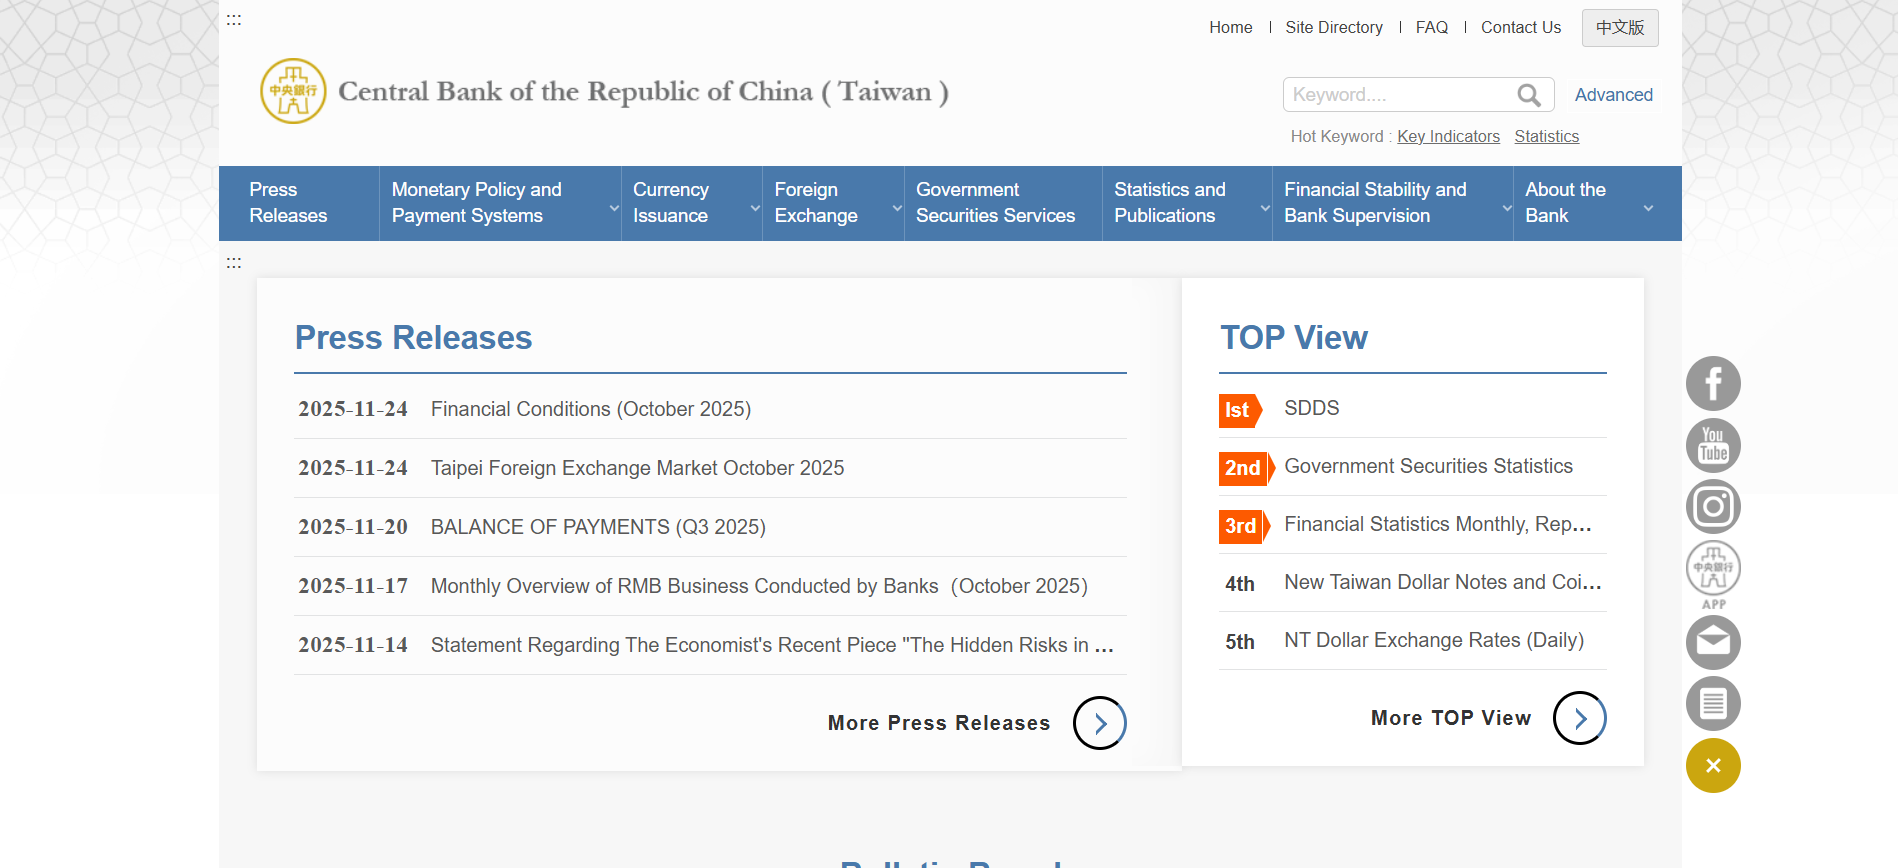Image resolution: width=1898 pixels, height=868 pixels.
Task: Click the magnifying glass search icon
Action: coord(1528,95)
